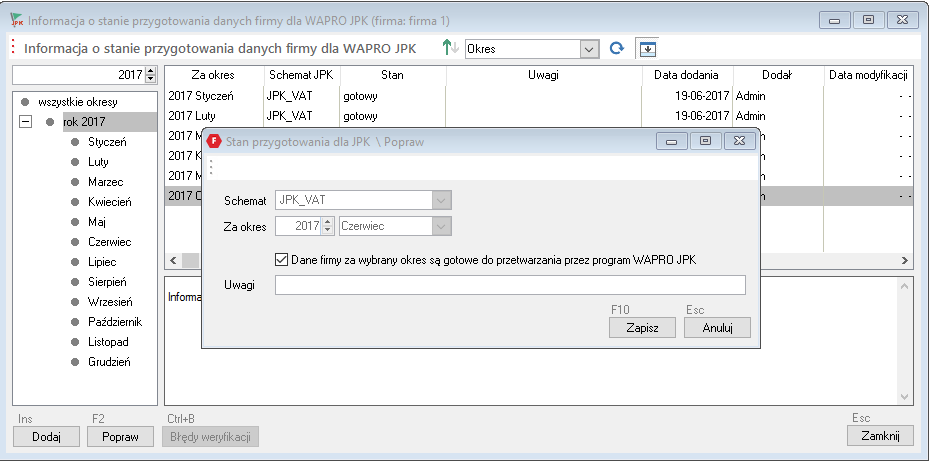Click the Dodaj button
929x462 pixels.
coord(46,437)
